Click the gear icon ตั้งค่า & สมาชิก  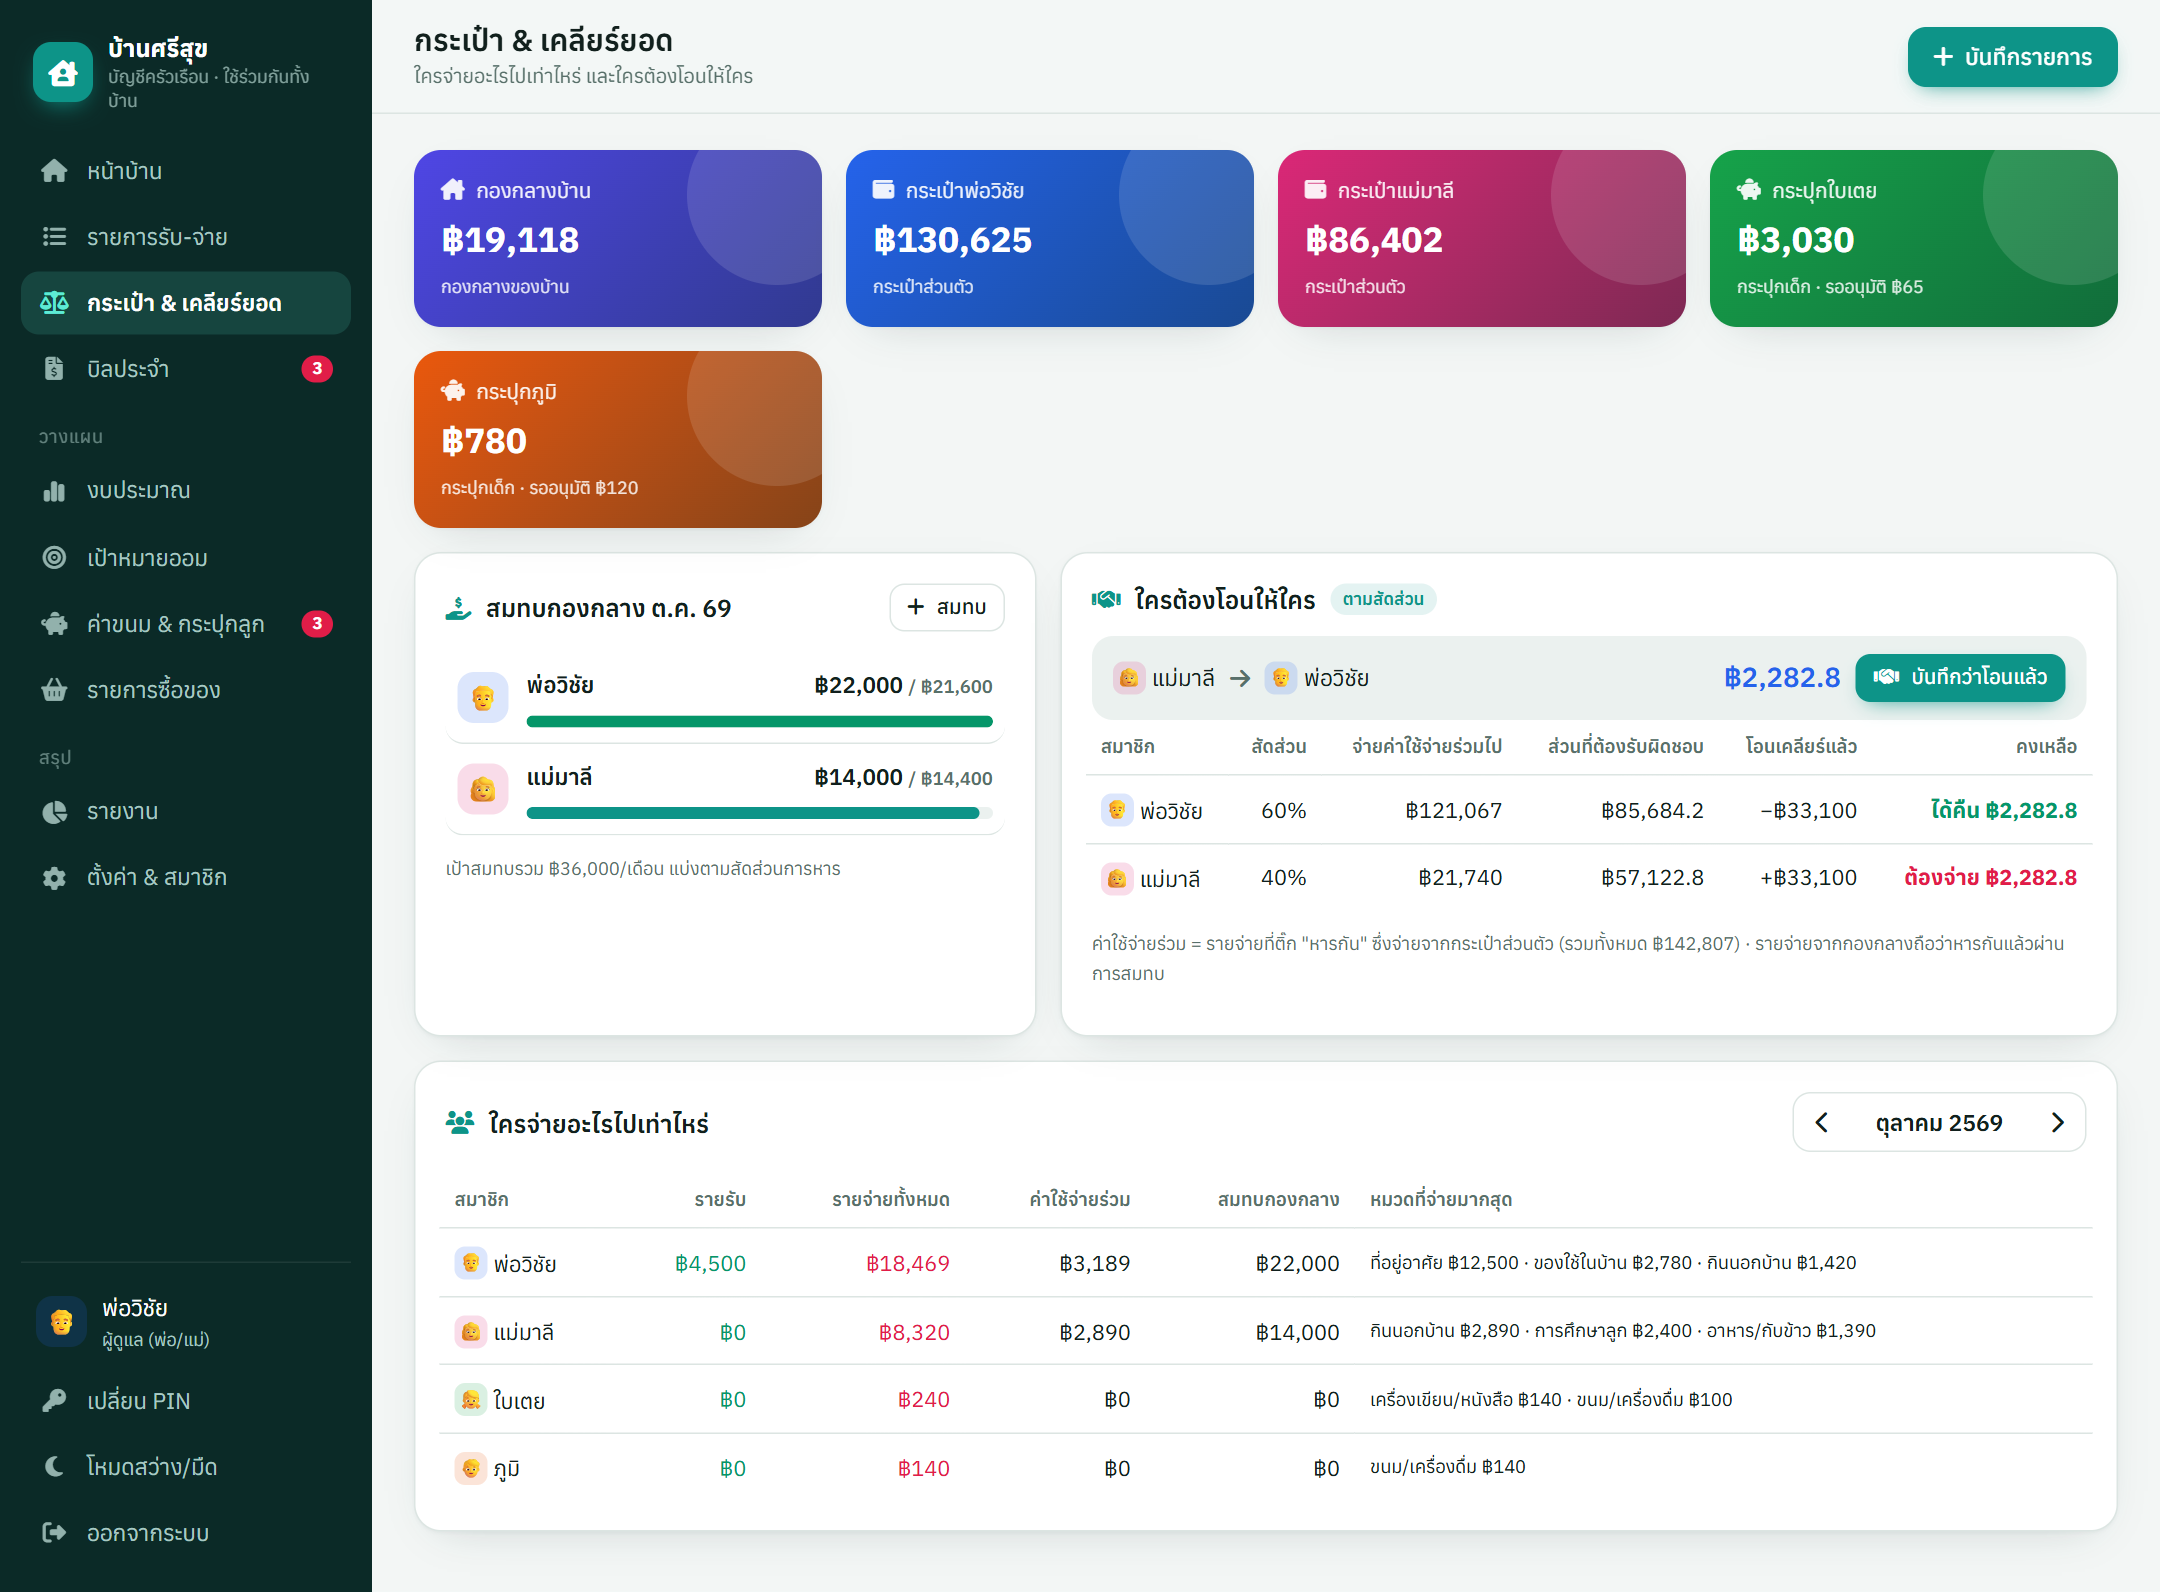[54, 877]
